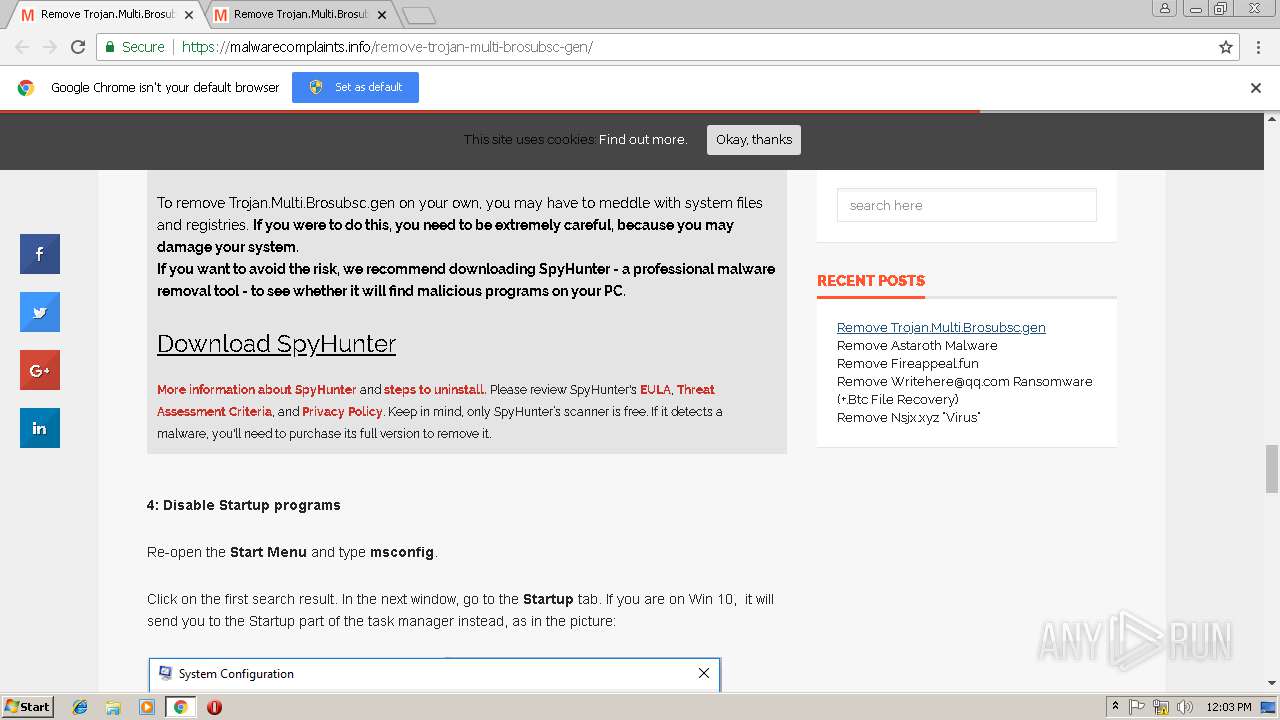1280x720 pixels.
Task: Open Chrome user profile icon
Action: 1164,8
